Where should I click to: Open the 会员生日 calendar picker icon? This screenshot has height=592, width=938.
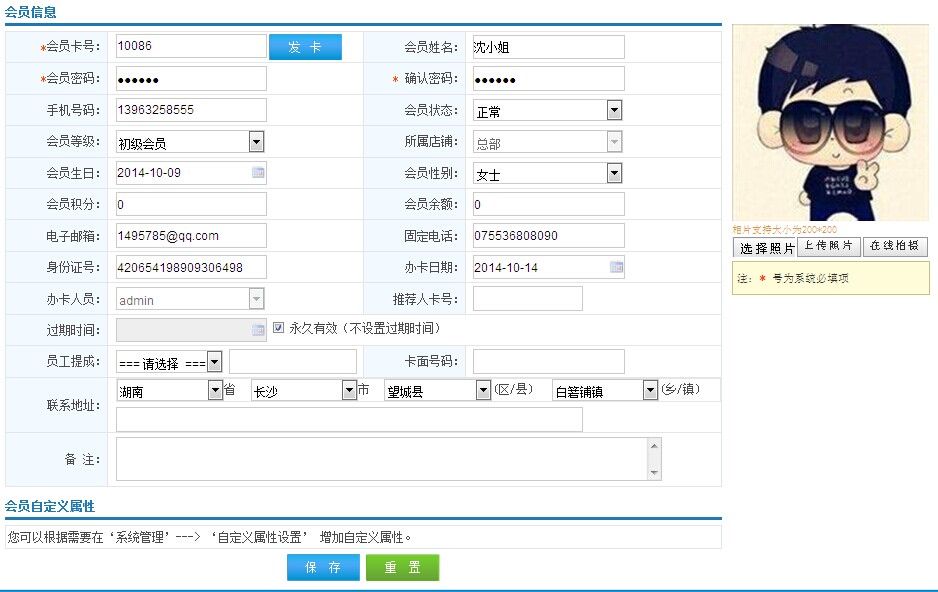pyautogui.click(x=258, y=172)
